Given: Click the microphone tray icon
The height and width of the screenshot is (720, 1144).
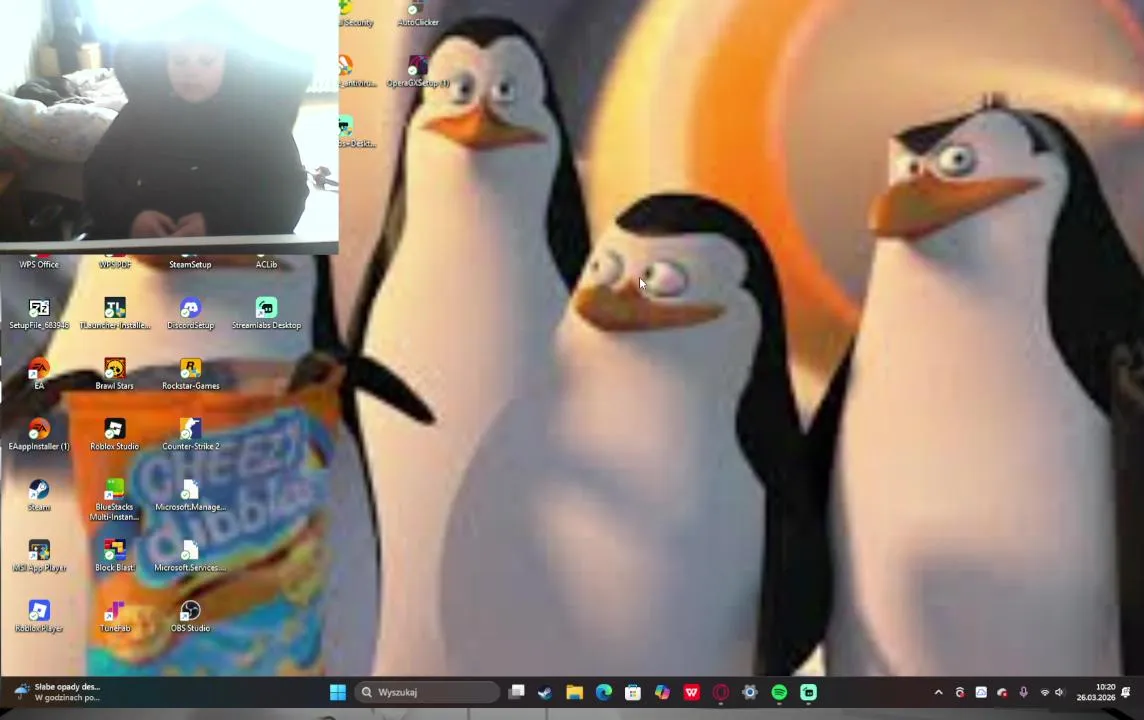Looking at the screenshot, I should (x=1024, y=692).
